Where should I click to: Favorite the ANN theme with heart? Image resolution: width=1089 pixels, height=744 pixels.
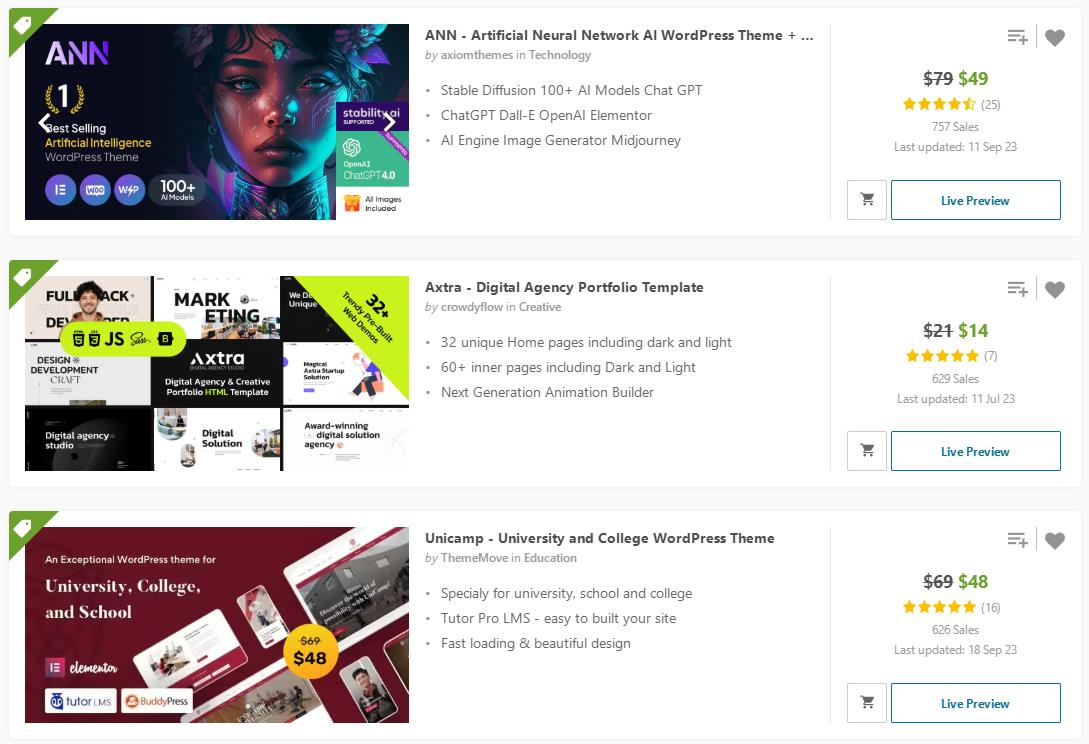coord(1055,38)
